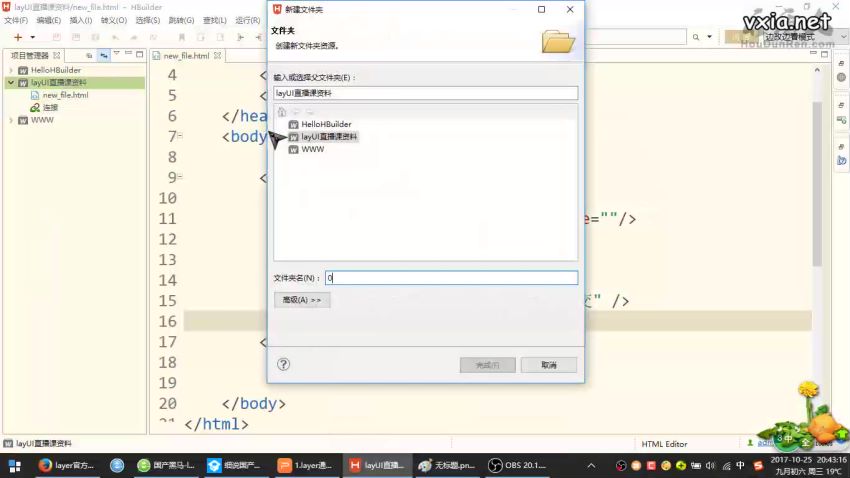Minimize the editor area
850x478 pixels.
pyautogui.click(x=813, y=54)
